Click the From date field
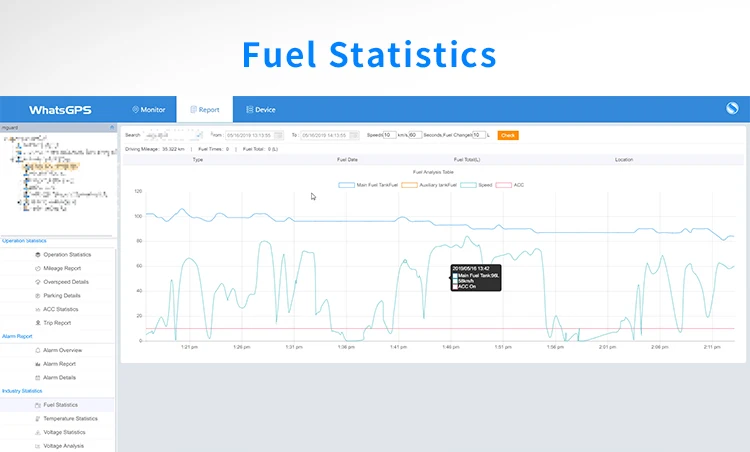The image size is (750, 452). click(x=254, y=135)
